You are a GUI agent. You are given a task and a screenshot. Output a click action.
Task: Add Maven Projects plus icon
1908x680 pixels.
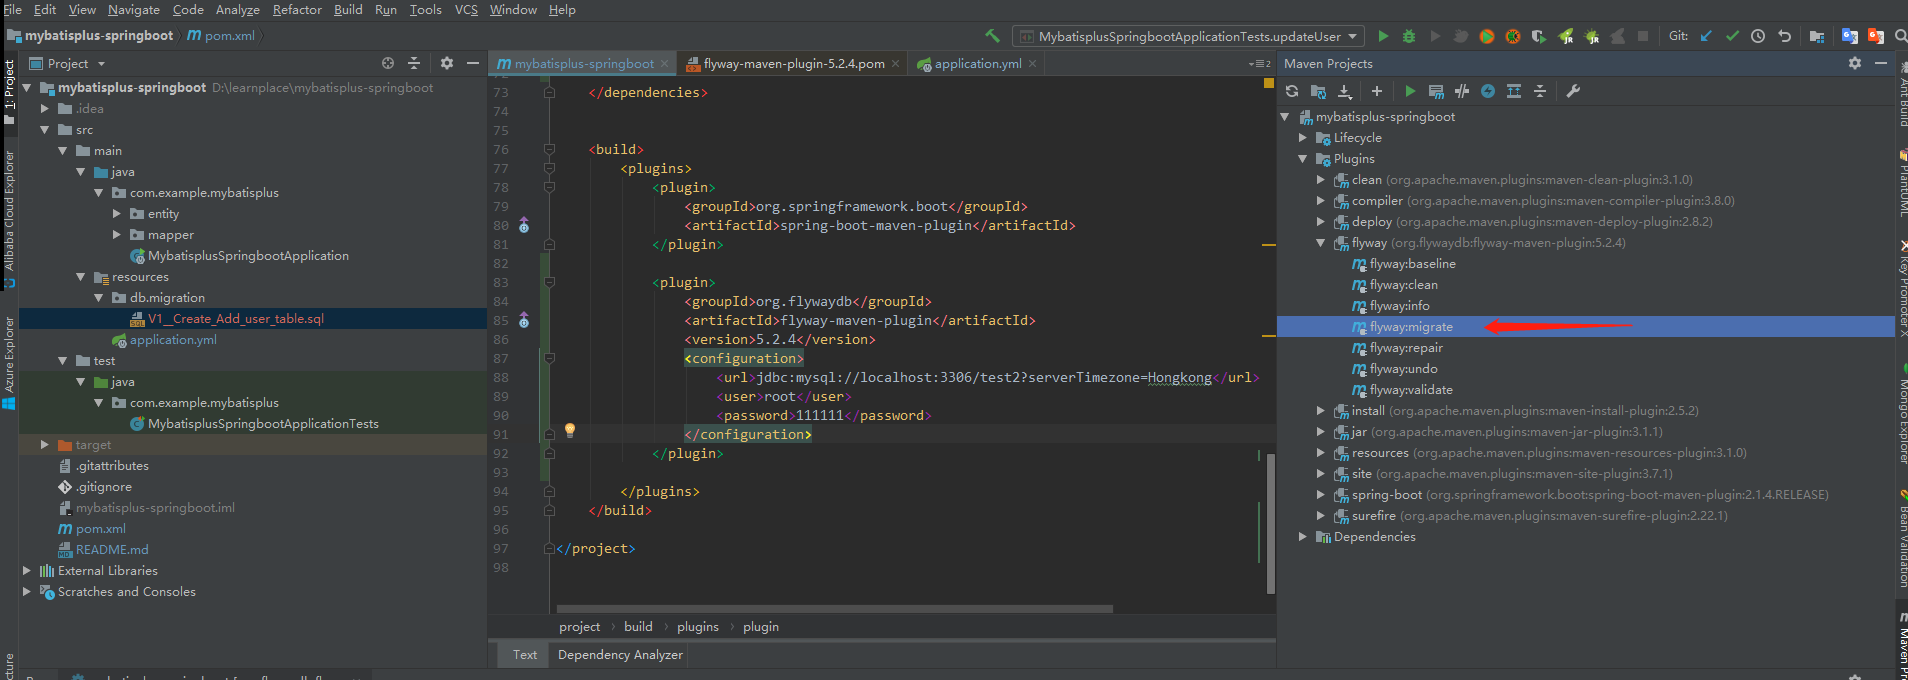1377,91
